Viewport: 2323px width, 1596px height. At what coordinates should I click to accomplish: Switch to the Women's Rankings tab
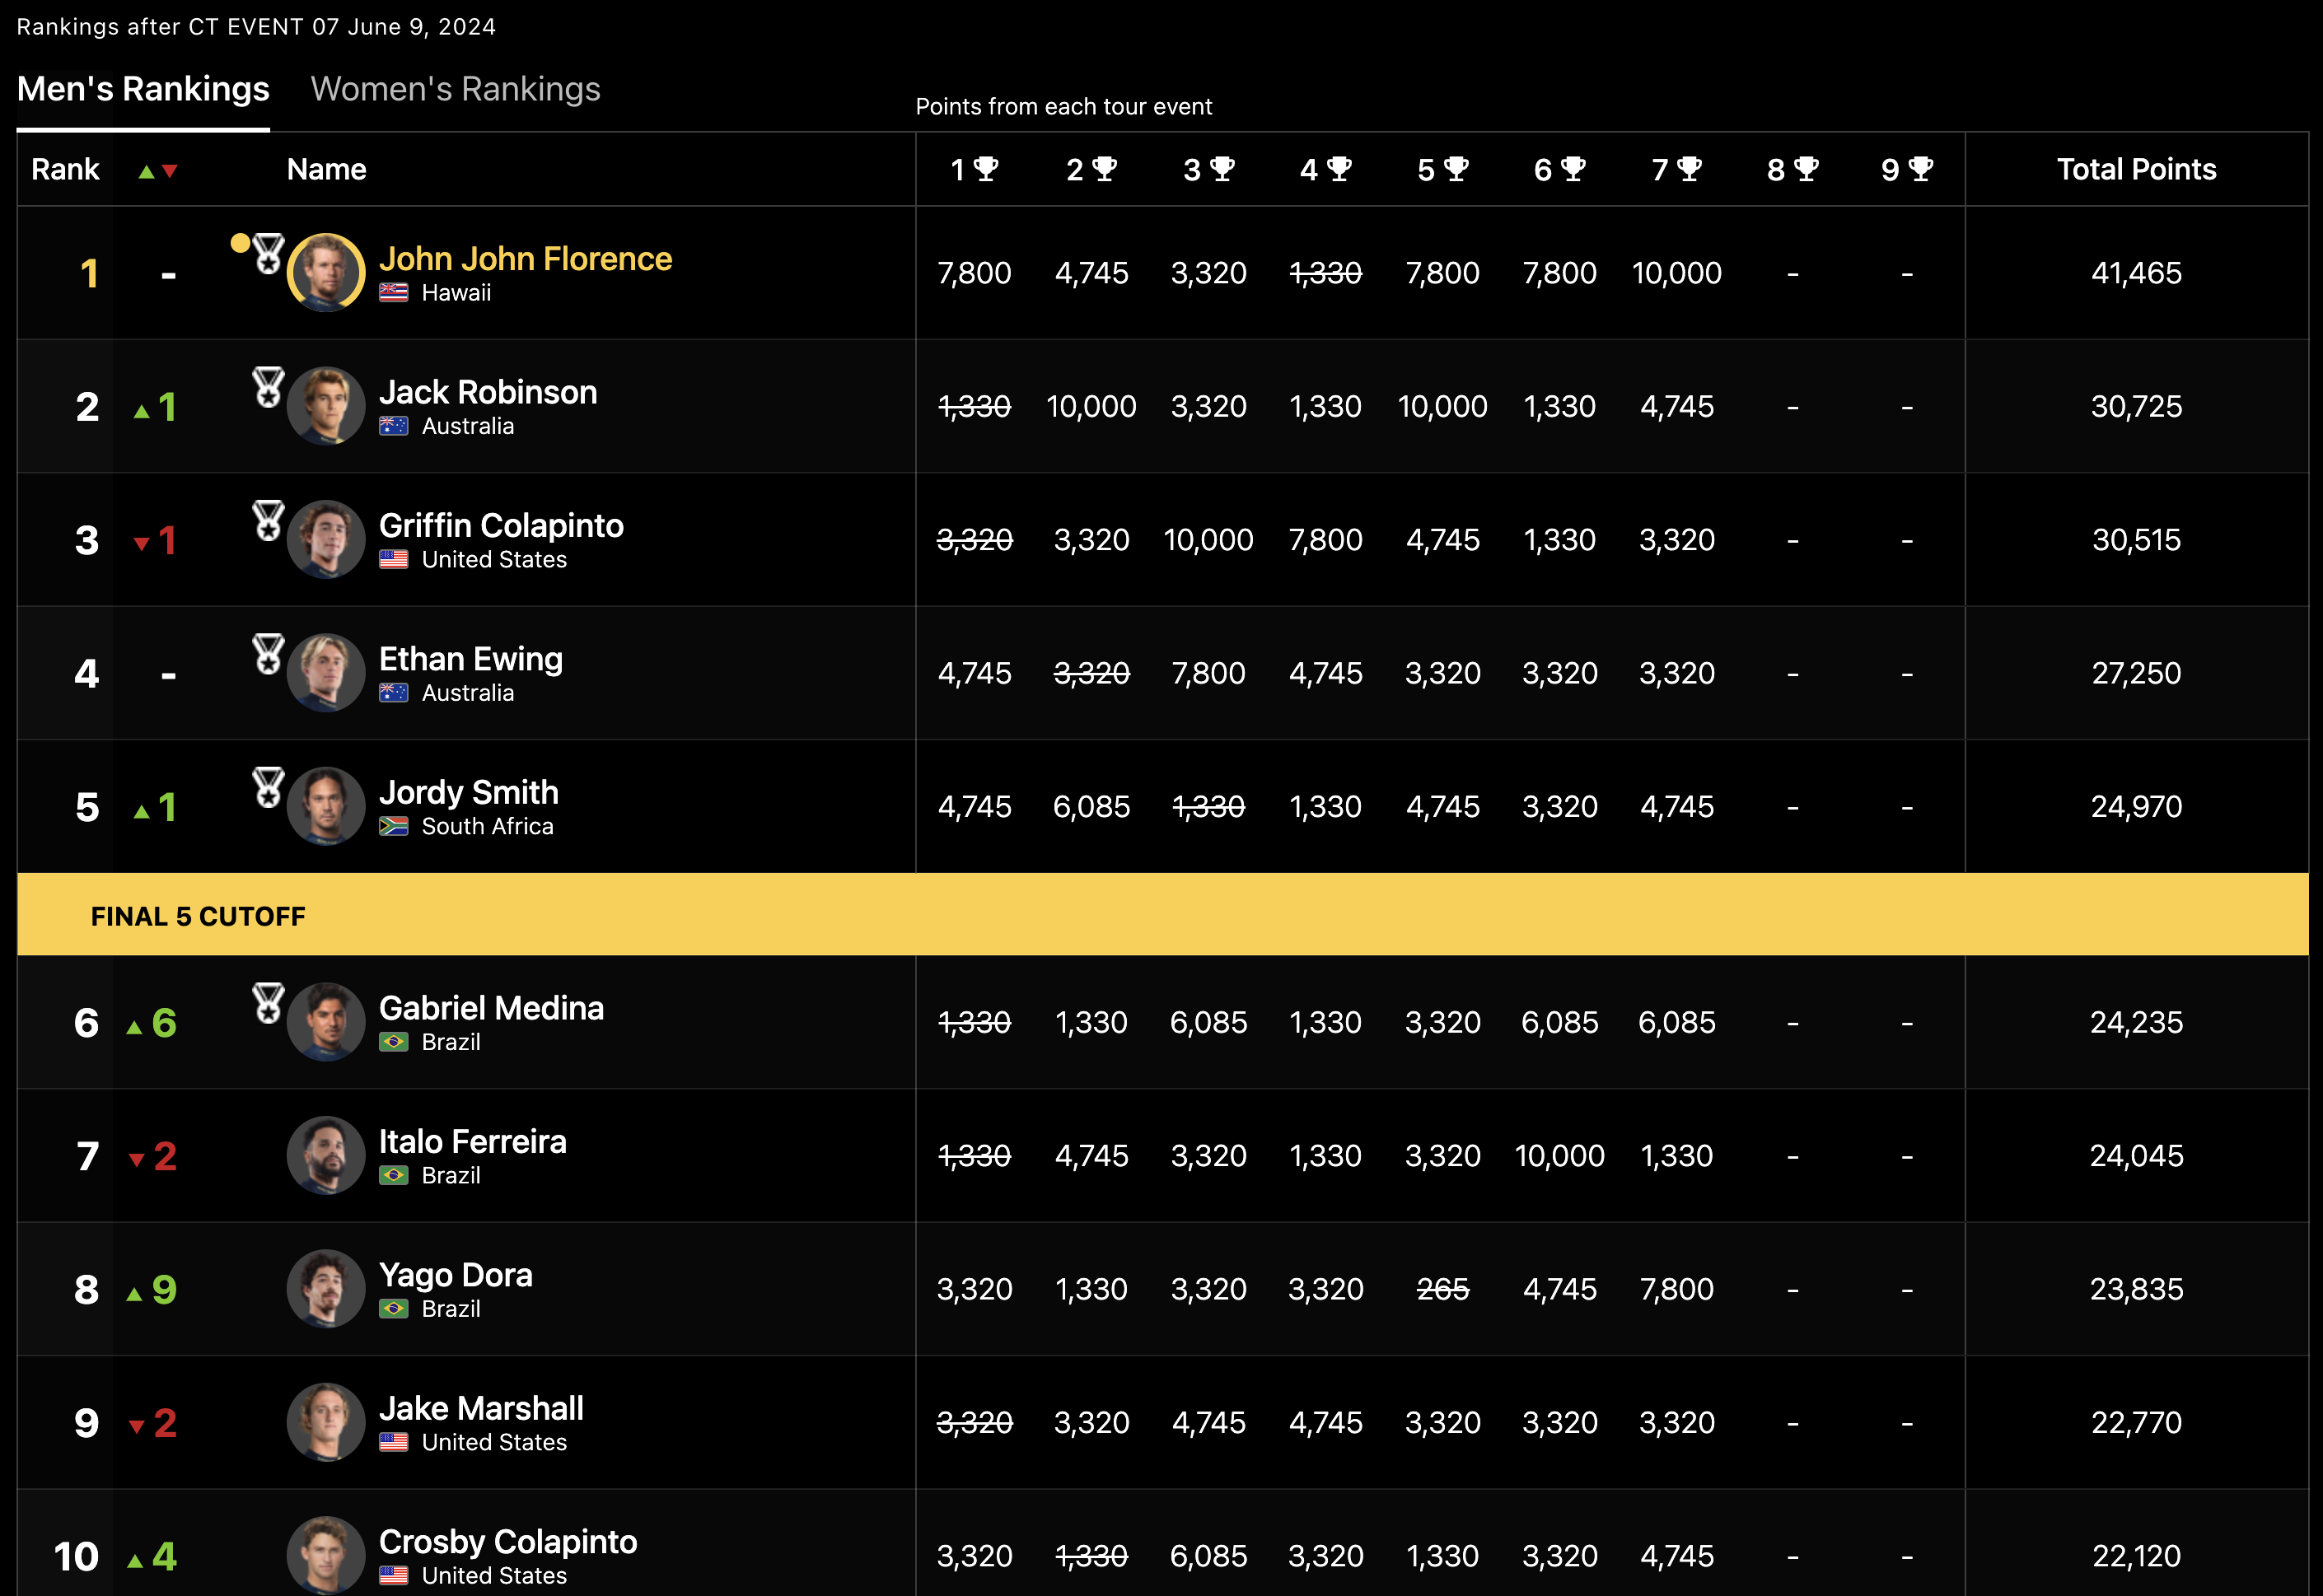455,89
